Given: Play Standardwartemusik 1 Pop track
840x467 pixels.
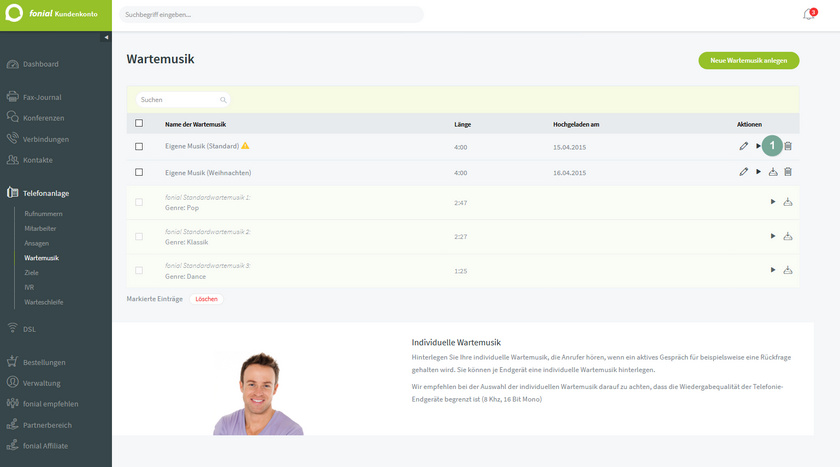Looking at the screenshot, I should pyautogui.click(x=773, y=202).
